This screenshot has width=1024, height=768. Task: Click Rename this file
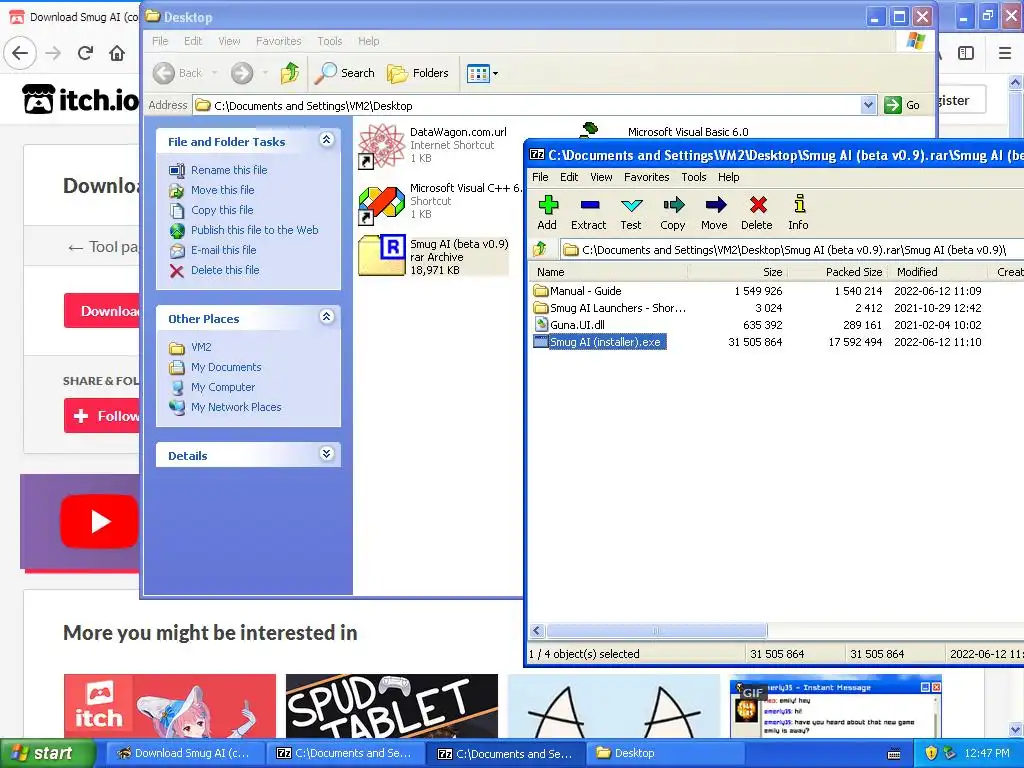point(229,170)
